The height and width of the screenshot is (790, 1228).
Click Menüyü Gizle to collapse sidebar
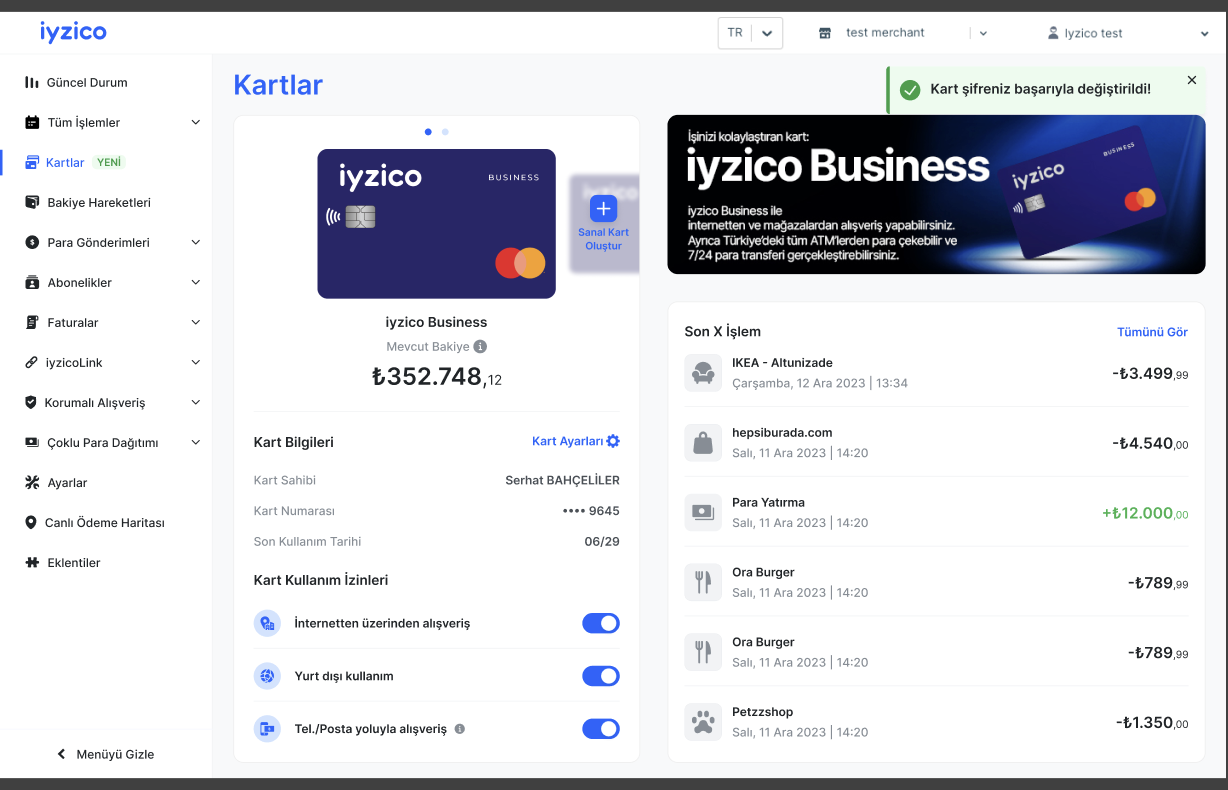(x=106, y=754)
